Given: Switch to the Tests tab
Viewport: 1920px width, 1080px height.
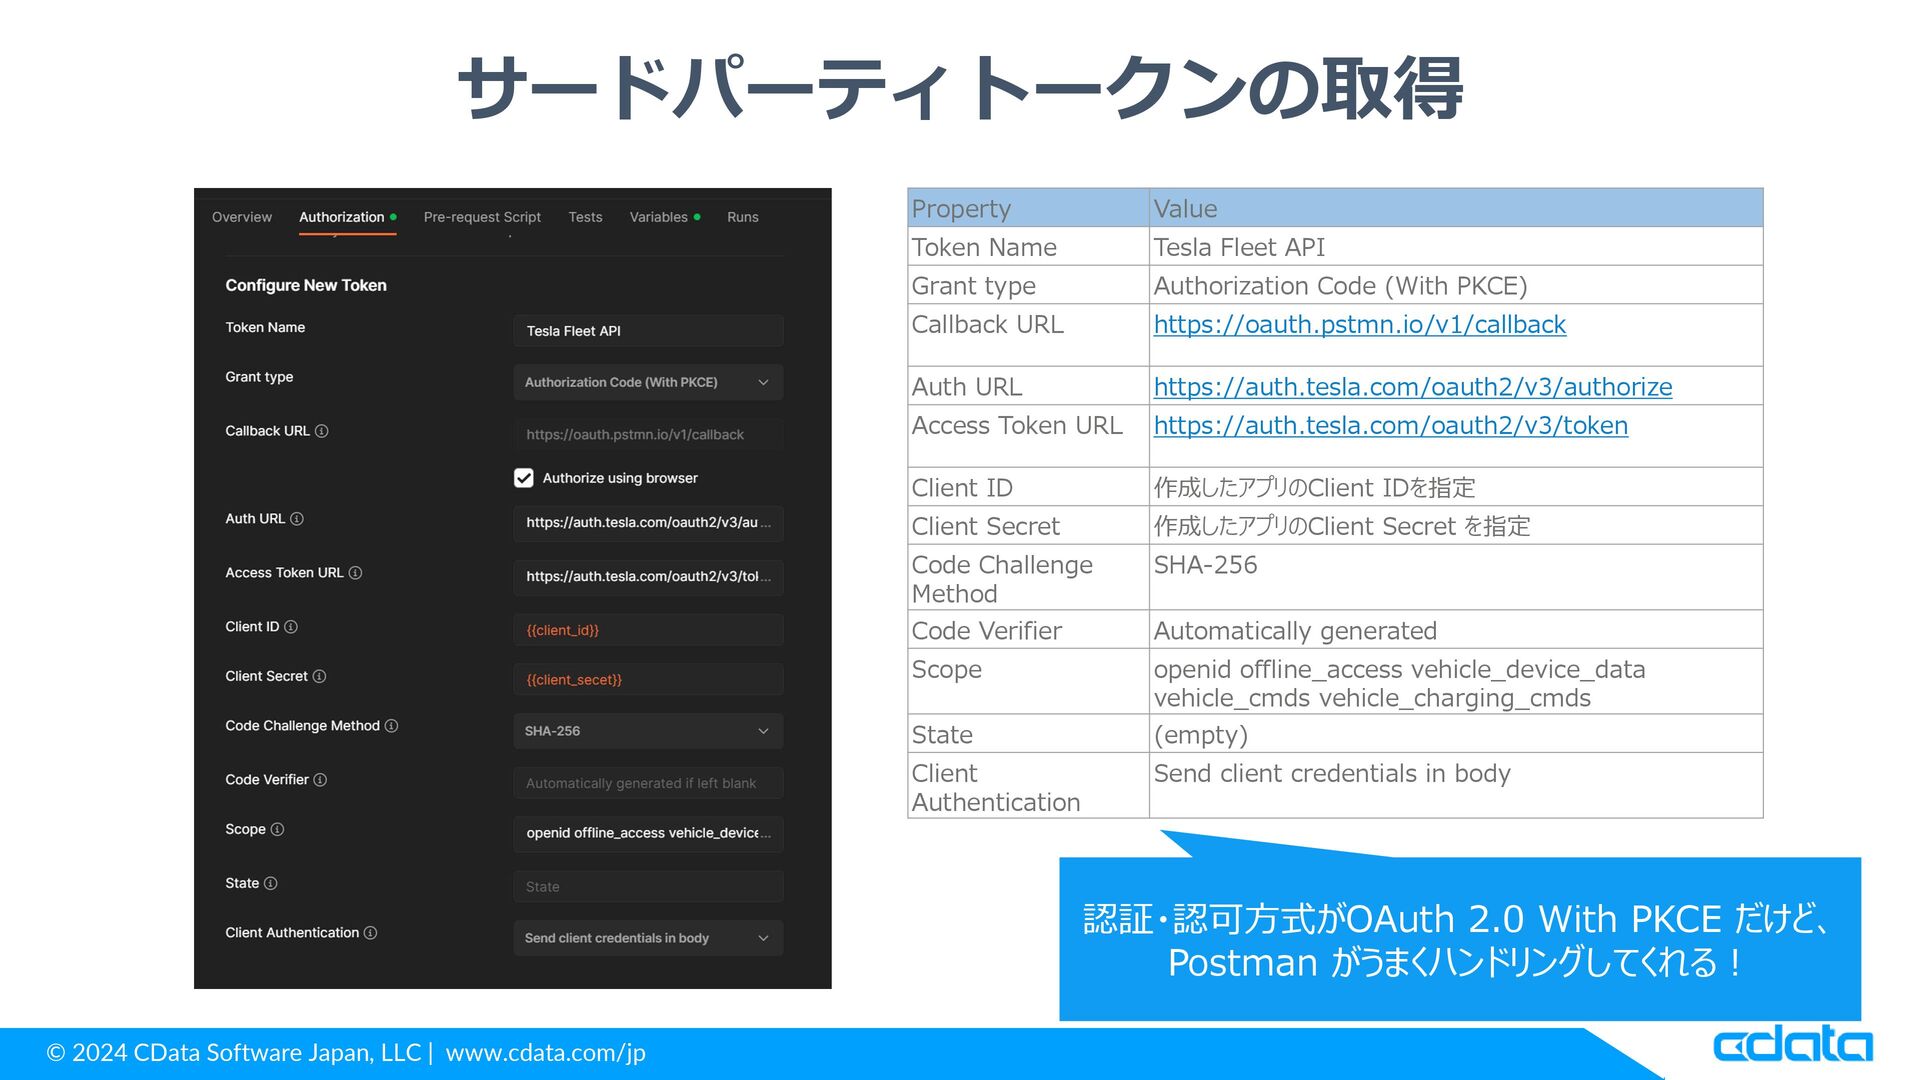Looking at the screenshot, I should point(585,217).
